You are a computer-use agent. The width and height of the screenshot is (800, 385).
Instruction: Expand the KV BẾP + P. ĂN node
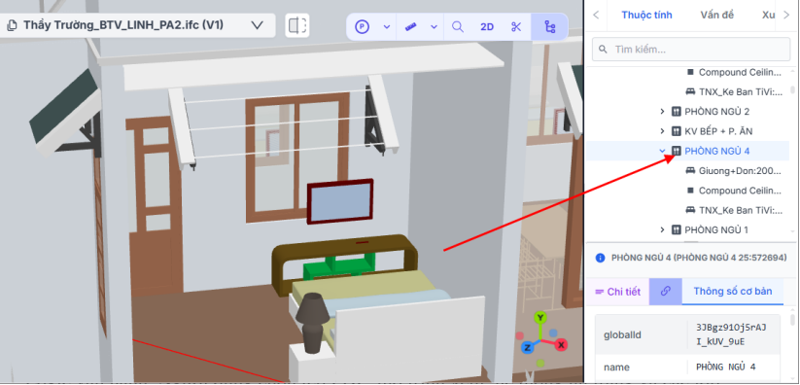point(662,131)
